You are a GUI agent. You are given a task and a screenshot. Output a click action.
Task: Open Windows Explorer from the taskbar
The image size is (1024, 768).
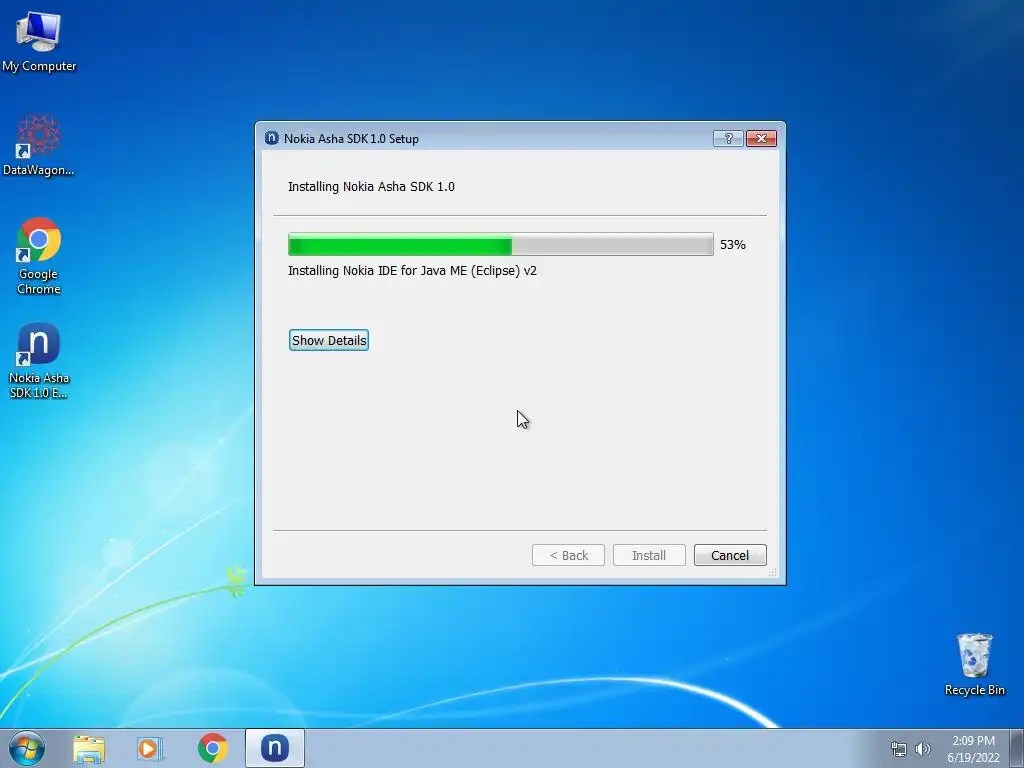89,748
